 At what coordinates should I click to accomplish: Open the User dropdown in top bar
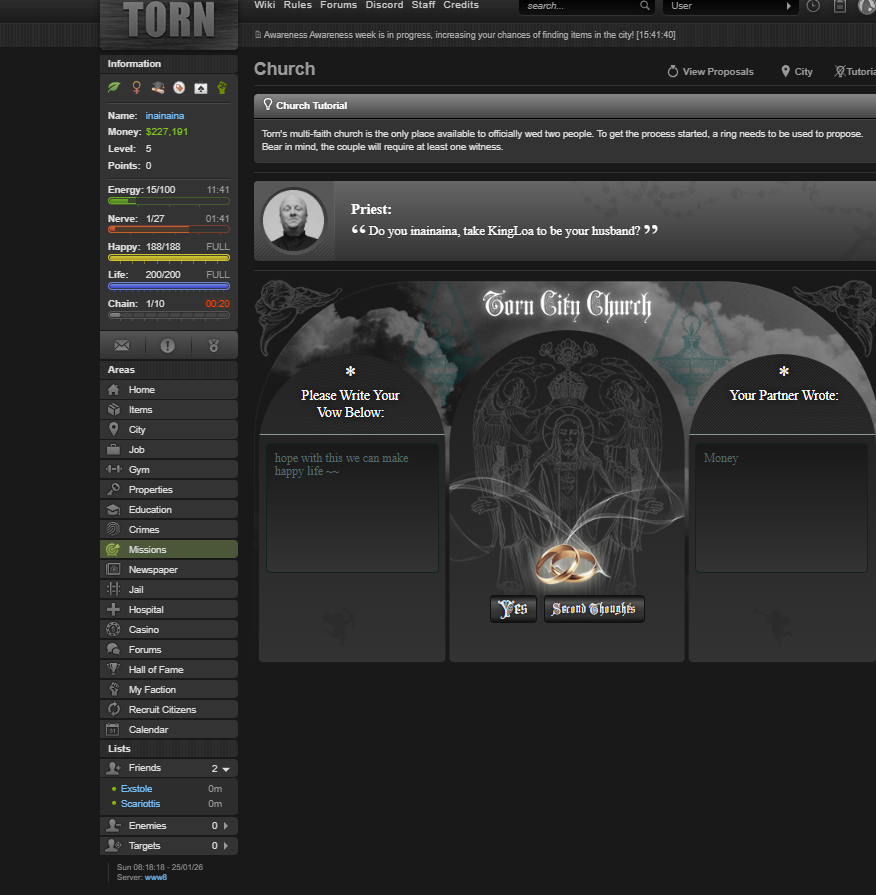coord(730,6)
